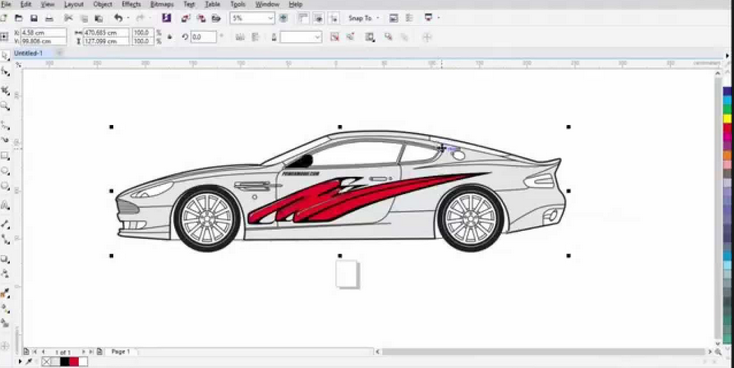The width and height of the screenshot is (734, 368).
Task: Select the Text tool
Action: 5,205
